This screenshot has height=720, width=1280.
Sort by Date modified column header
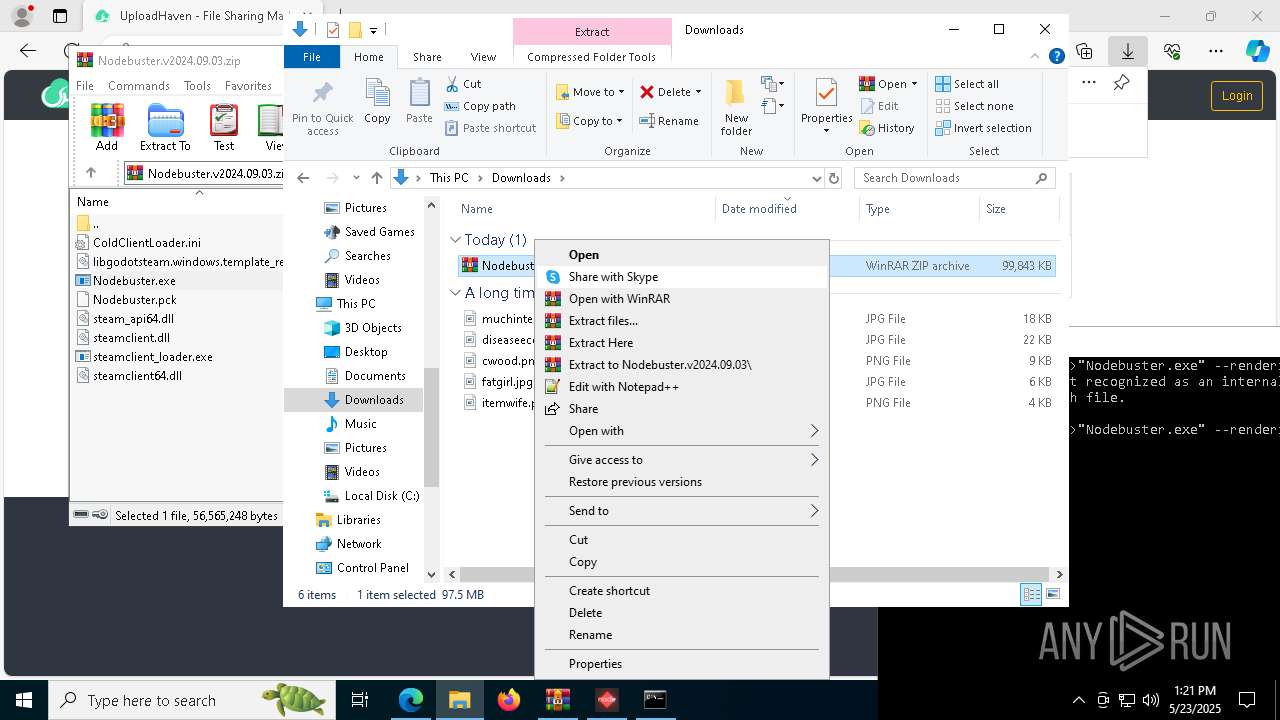(x=759, y=209)
